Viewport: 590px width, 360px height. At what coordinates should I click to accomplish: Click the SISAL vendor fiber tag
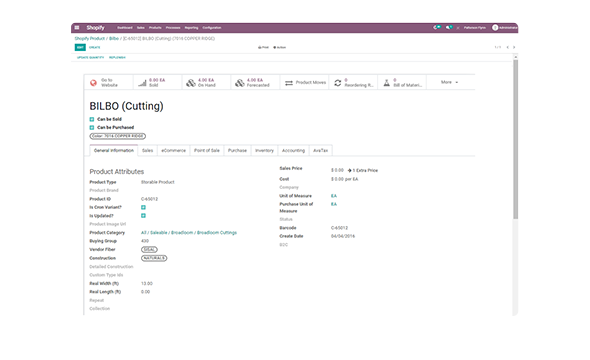point(149,250)
